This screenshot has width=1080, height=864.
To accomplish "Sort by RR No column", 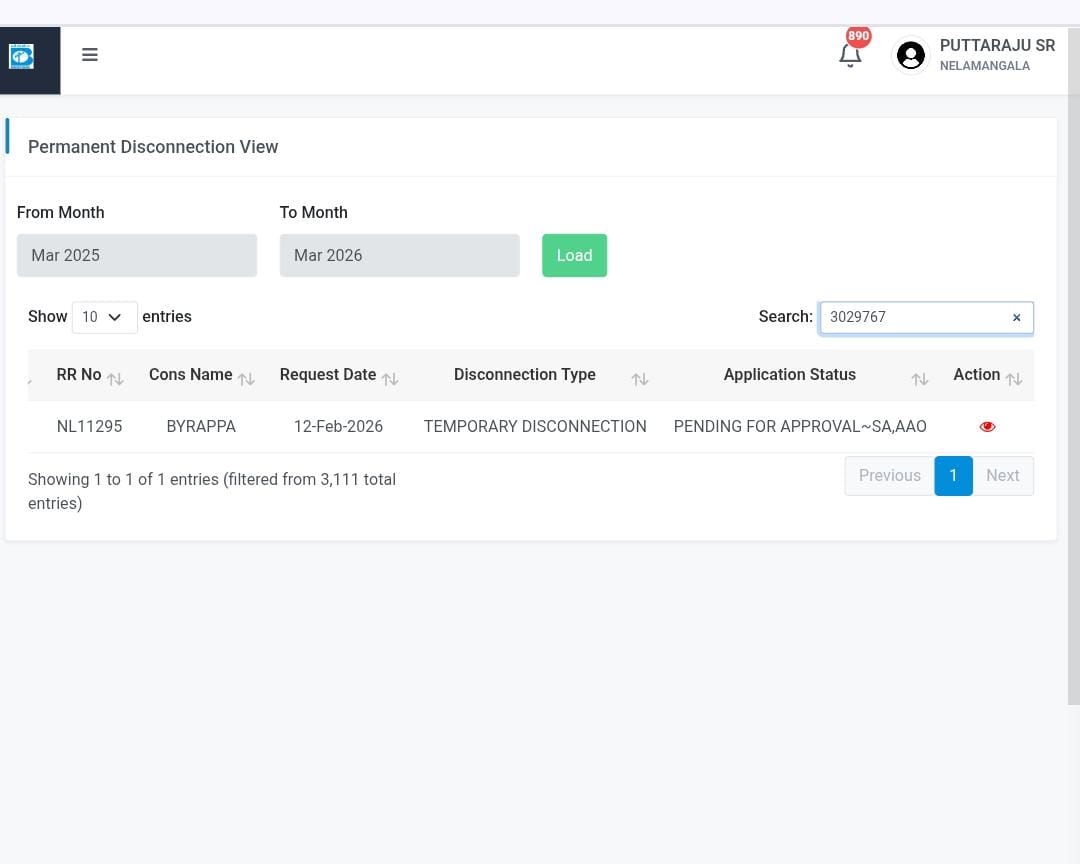I will click(80, 375).
